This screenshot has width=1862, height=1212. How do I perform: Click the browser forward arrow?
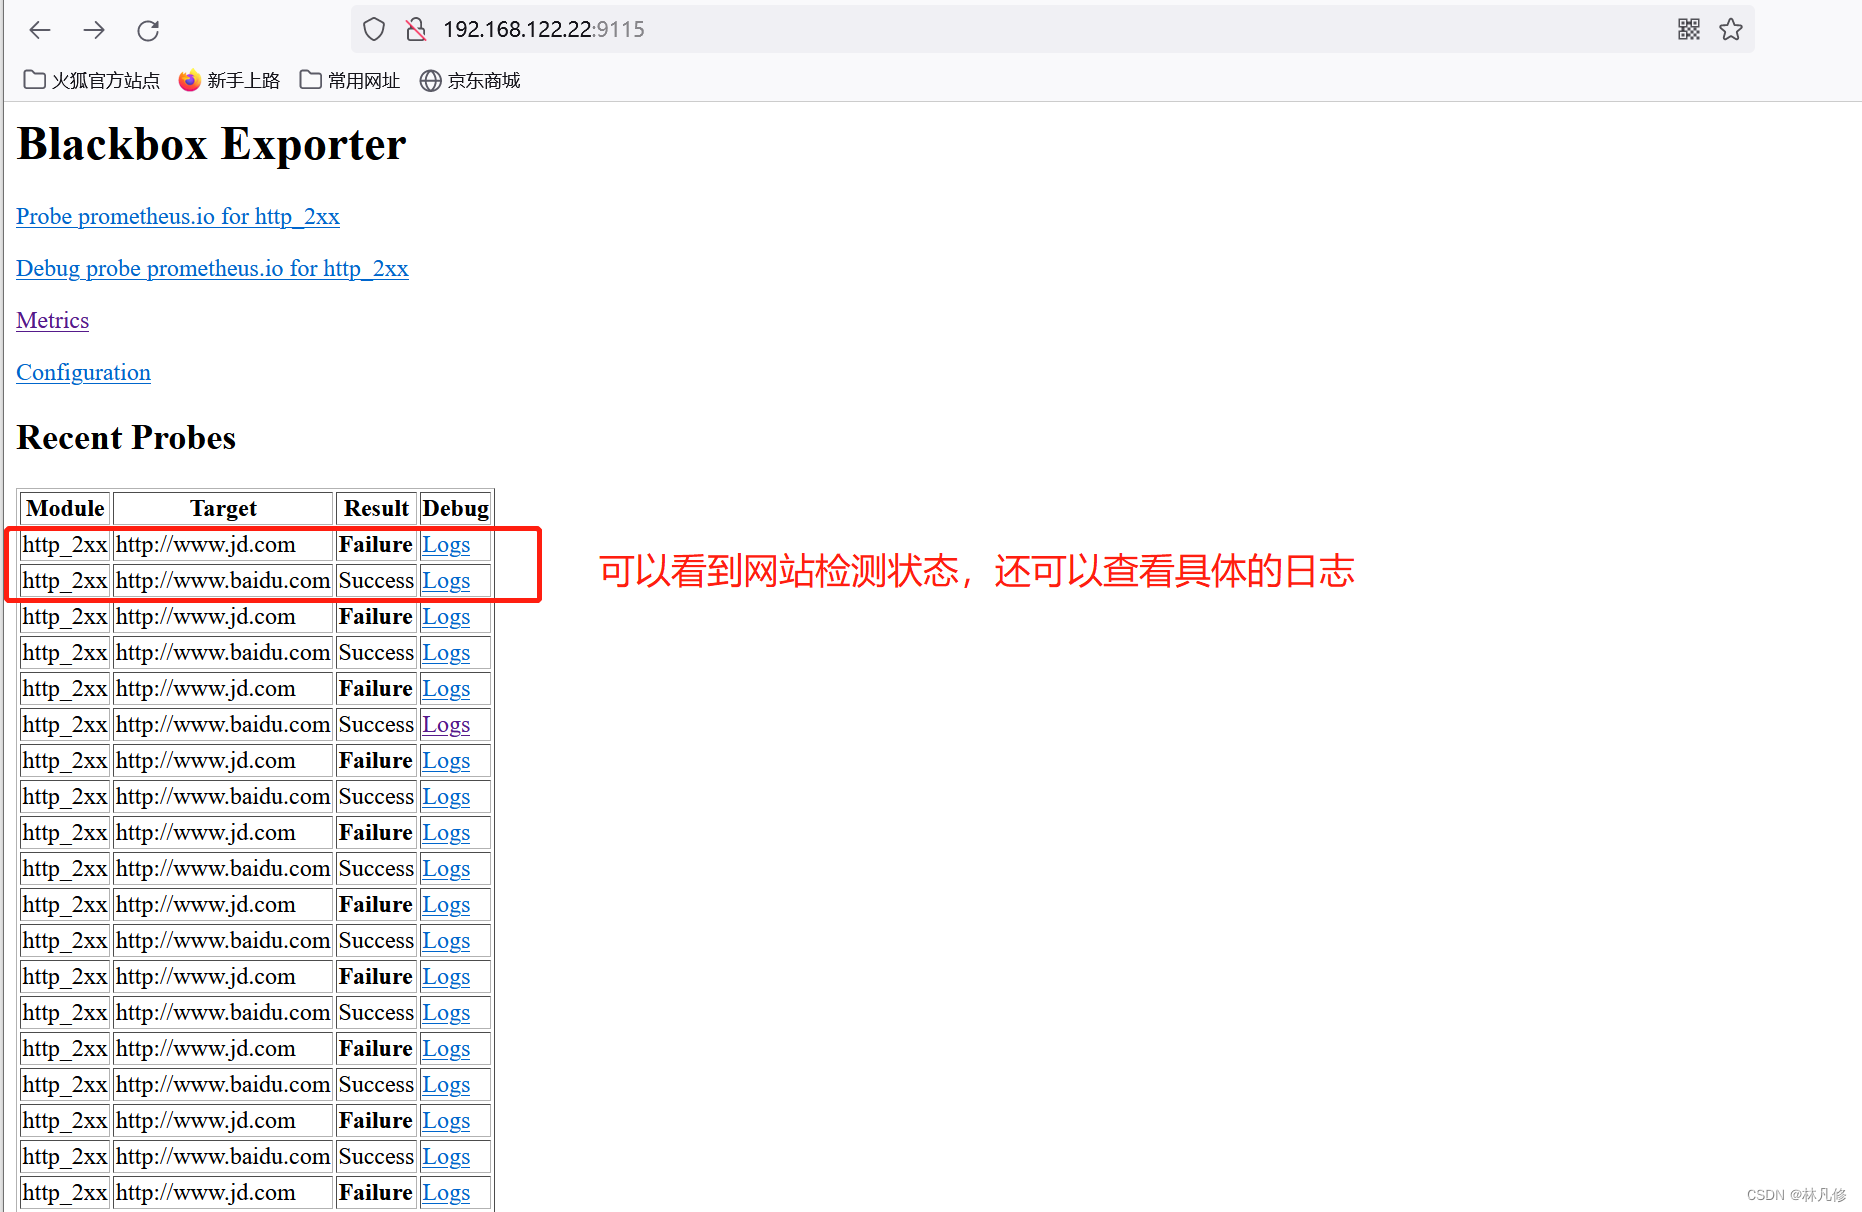[94, 30]
